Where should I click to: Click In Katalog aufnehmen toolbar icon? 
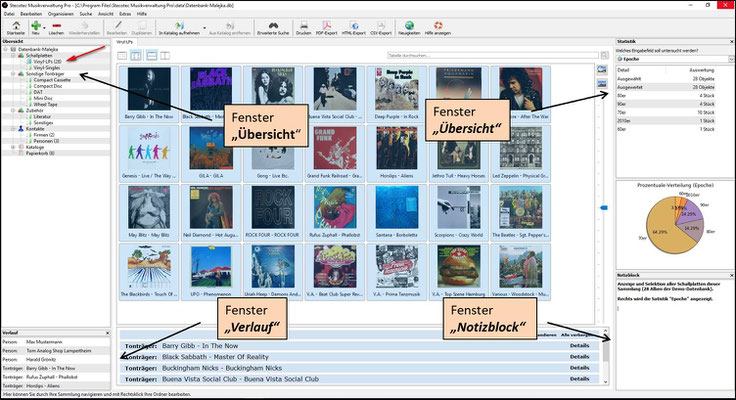[179, 28]
